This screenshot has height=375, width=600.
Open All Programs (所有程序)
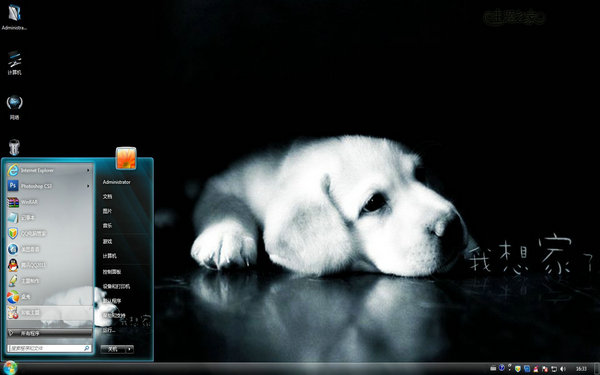(49, 333)
